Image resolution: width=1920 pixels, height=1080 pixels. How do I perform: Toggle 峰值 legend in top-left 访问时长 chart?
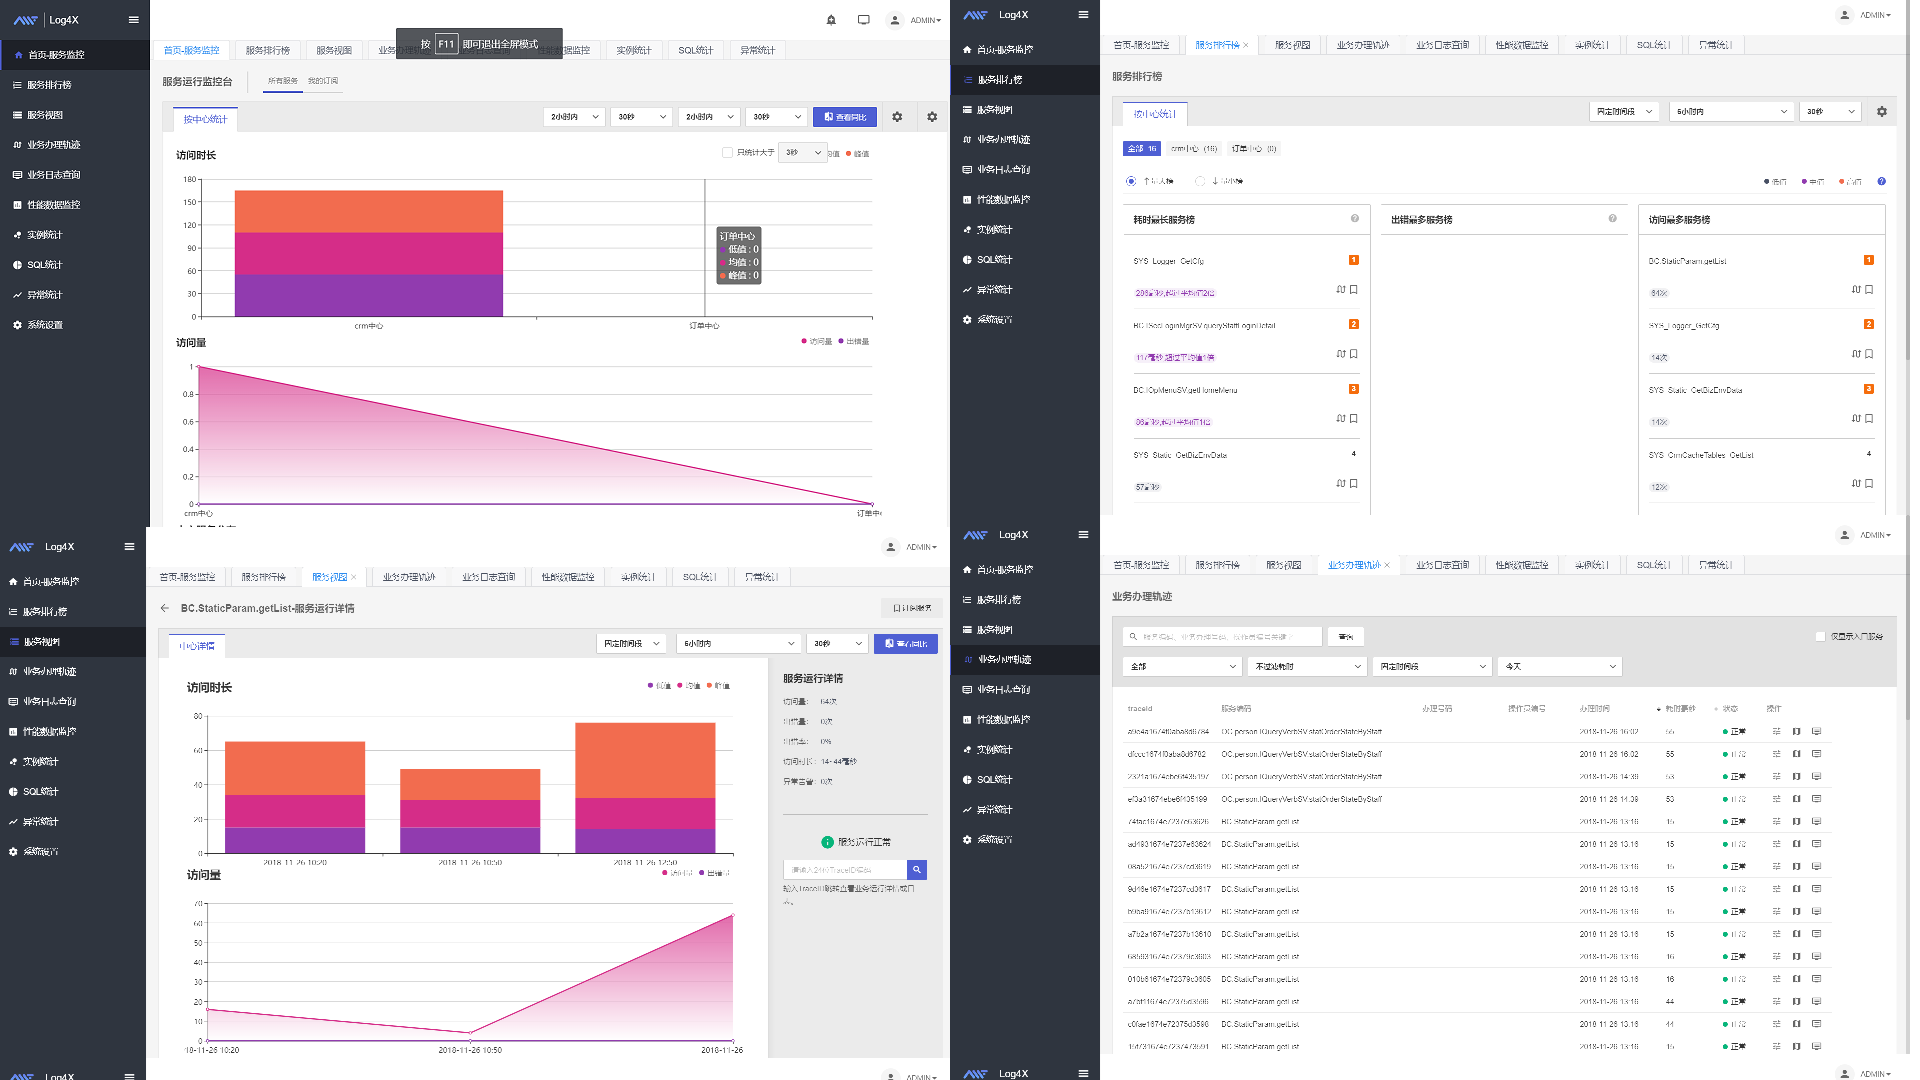pyautogui.click(x=858, y=154)
